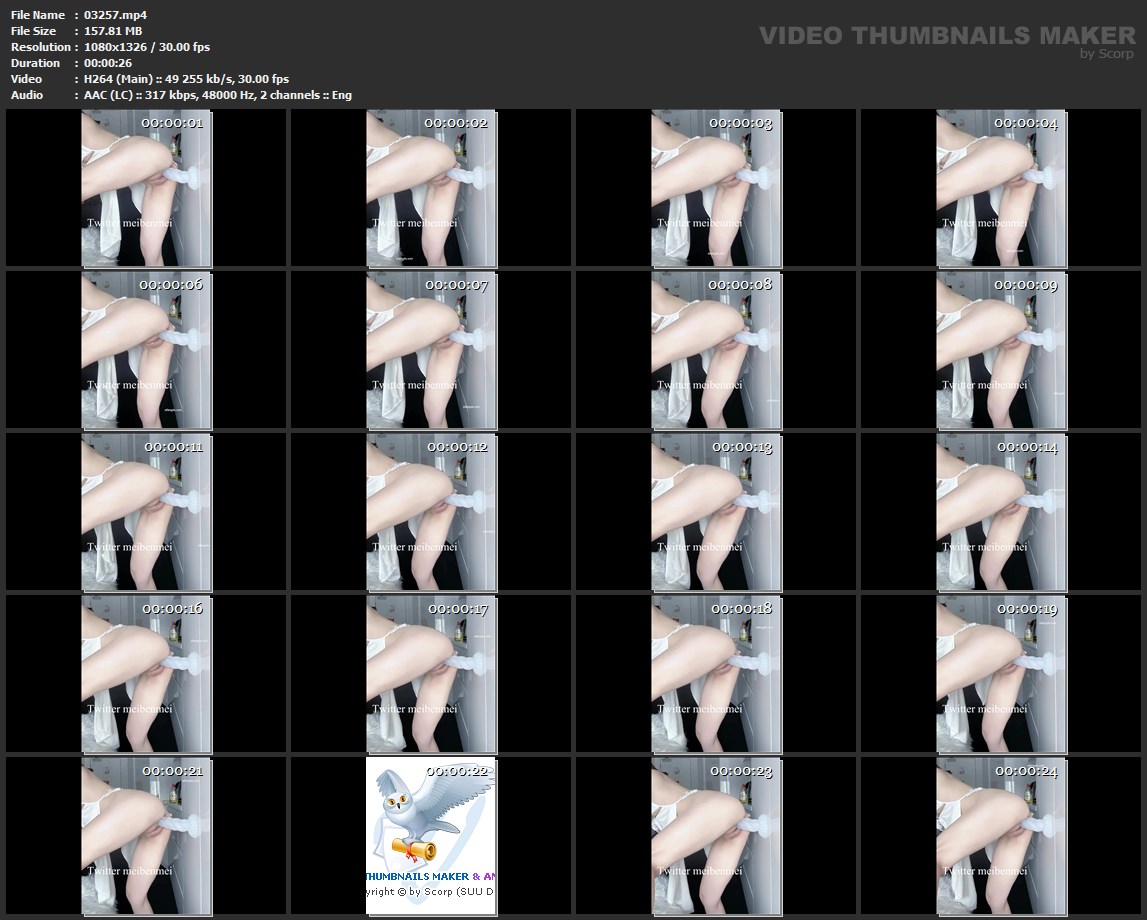
Task: Select the frame at 00:00:02
Action: click(x=431, y=188)
